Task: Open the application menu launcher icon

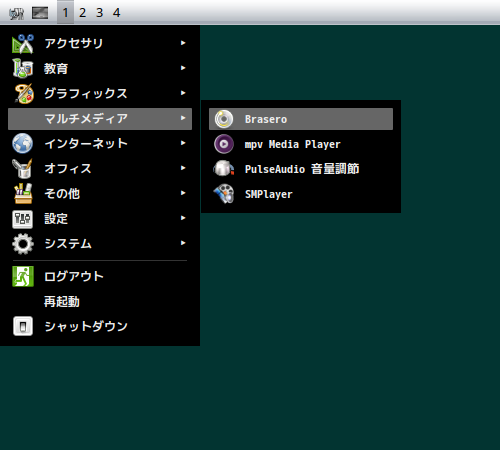Action: coord(16,13)
